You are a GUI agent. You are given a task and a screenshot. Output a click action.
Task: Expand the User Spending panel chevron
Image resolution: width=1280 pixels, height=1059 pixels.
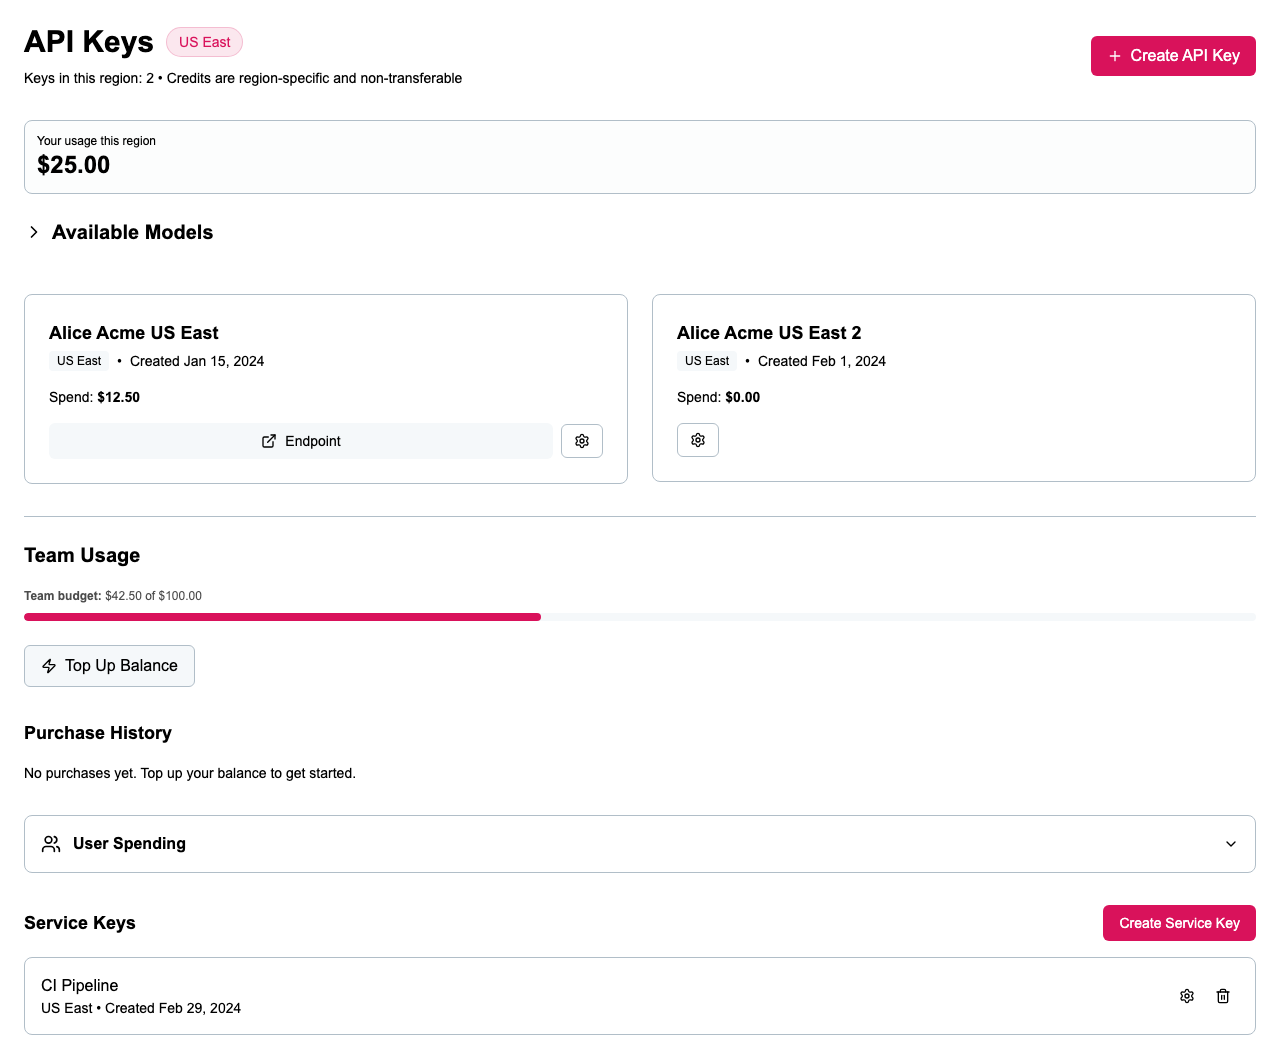1231,844
